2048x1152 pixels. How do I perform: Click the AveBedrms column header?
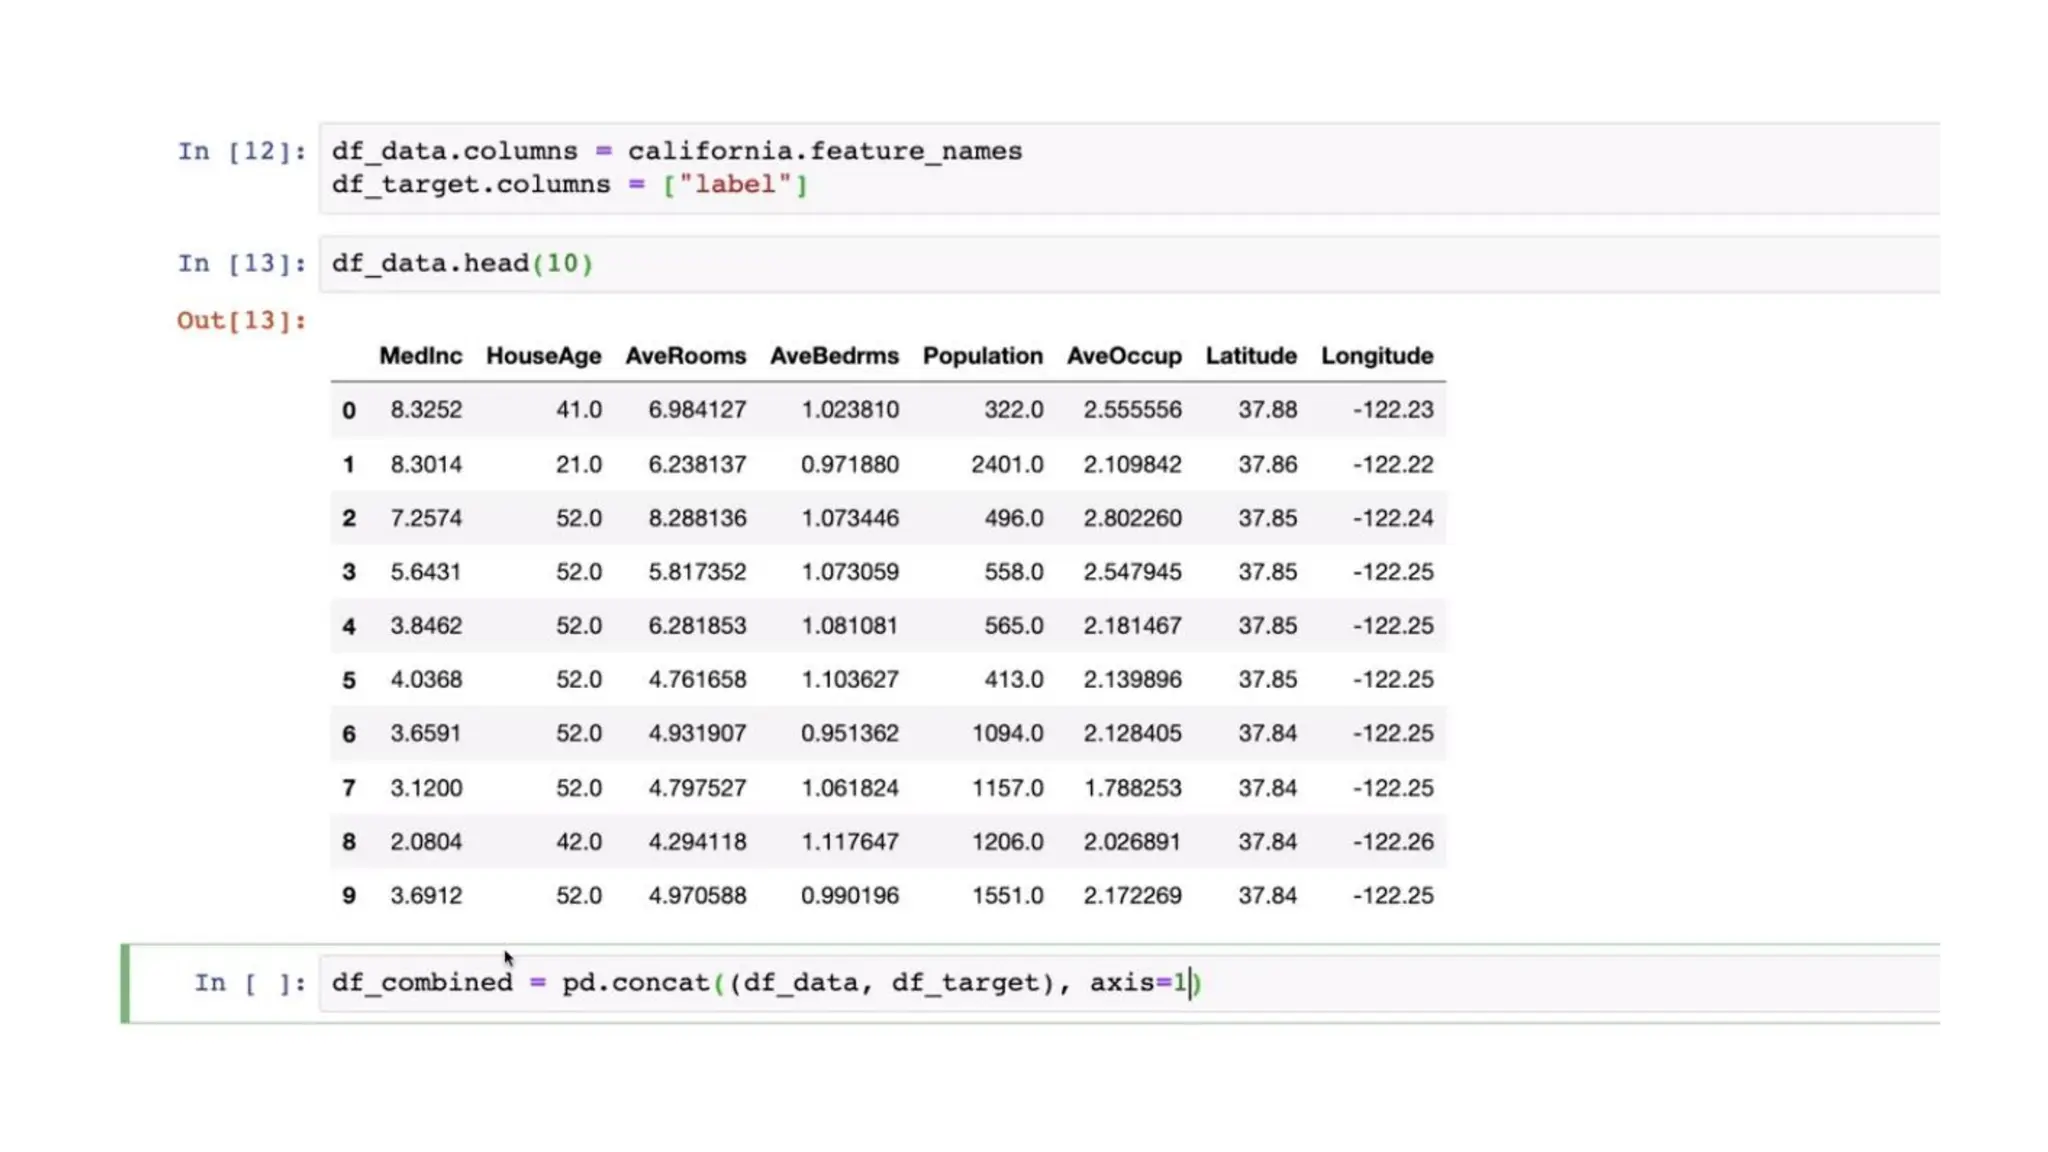click(x=834, y=356)
